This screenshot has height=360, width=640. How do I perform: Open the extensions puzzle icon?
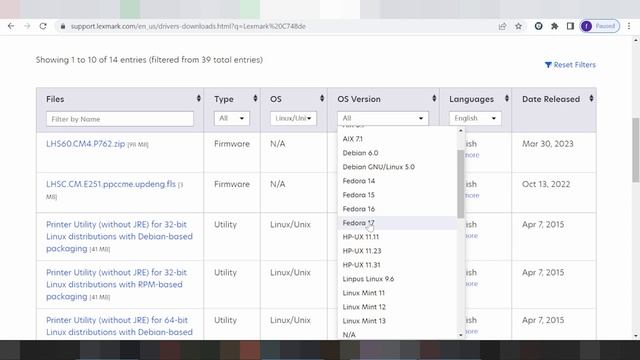(554, 26)
